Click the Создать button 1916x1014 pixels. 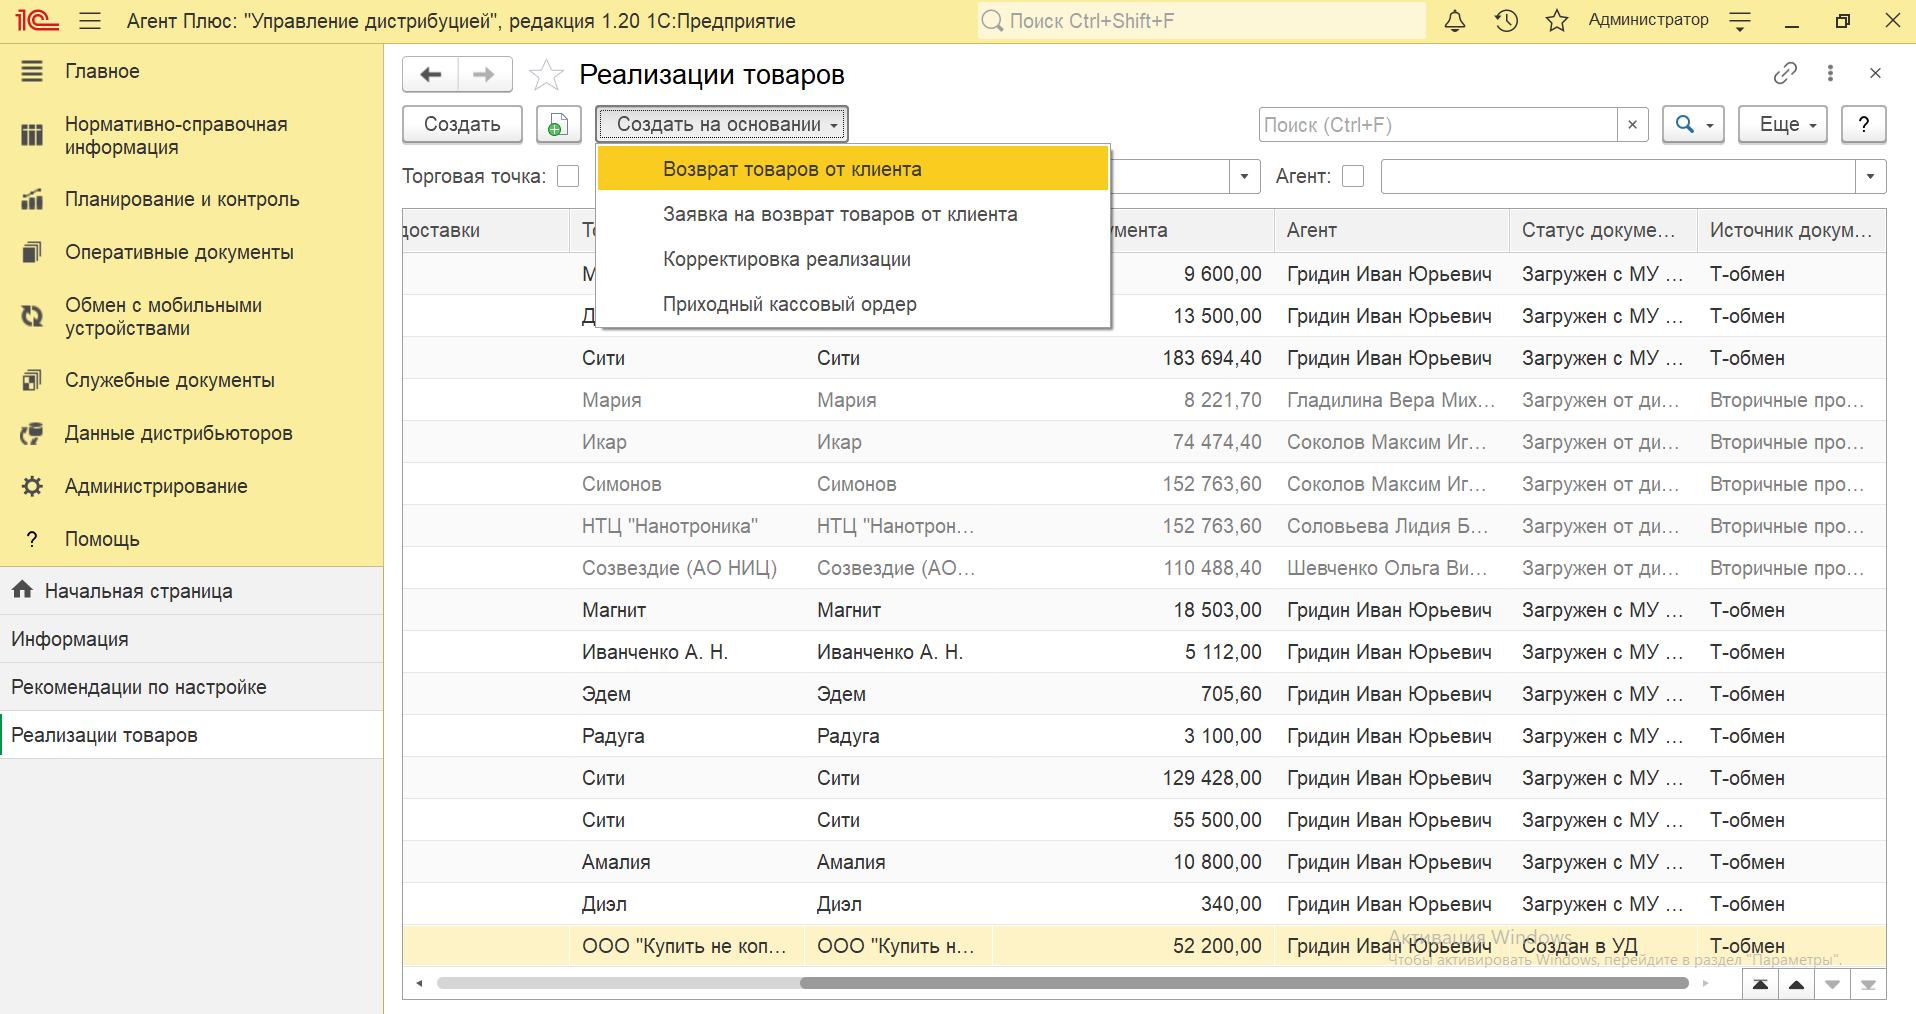(x=462, y=125)
